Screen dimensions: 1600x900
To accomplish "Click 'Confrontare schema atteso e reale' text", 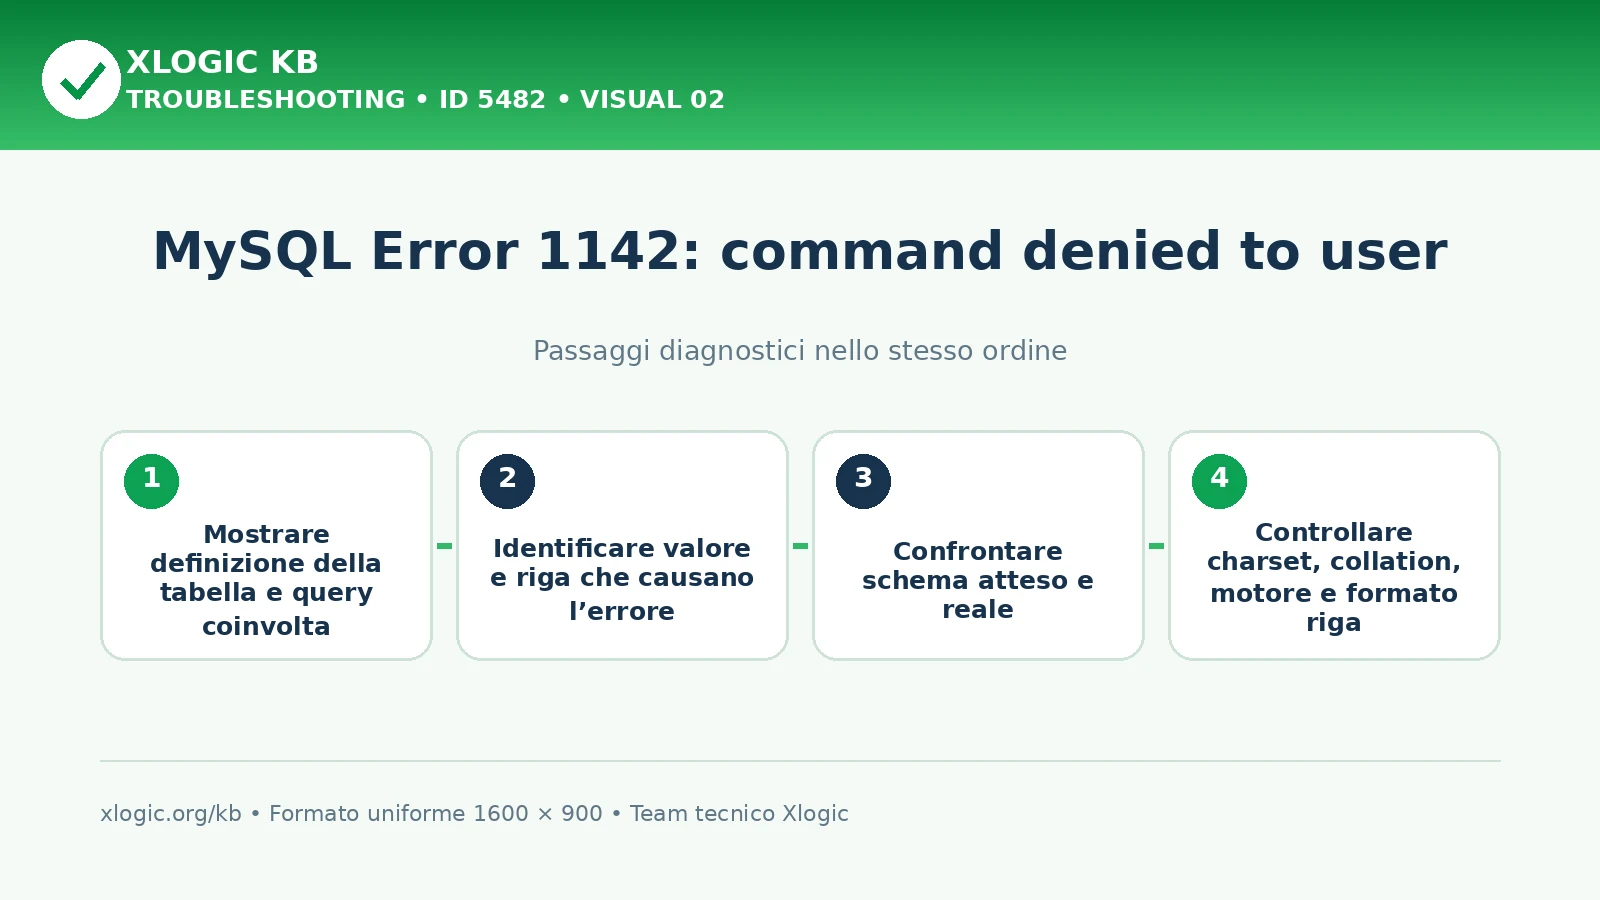I will [x=978, y=580].
